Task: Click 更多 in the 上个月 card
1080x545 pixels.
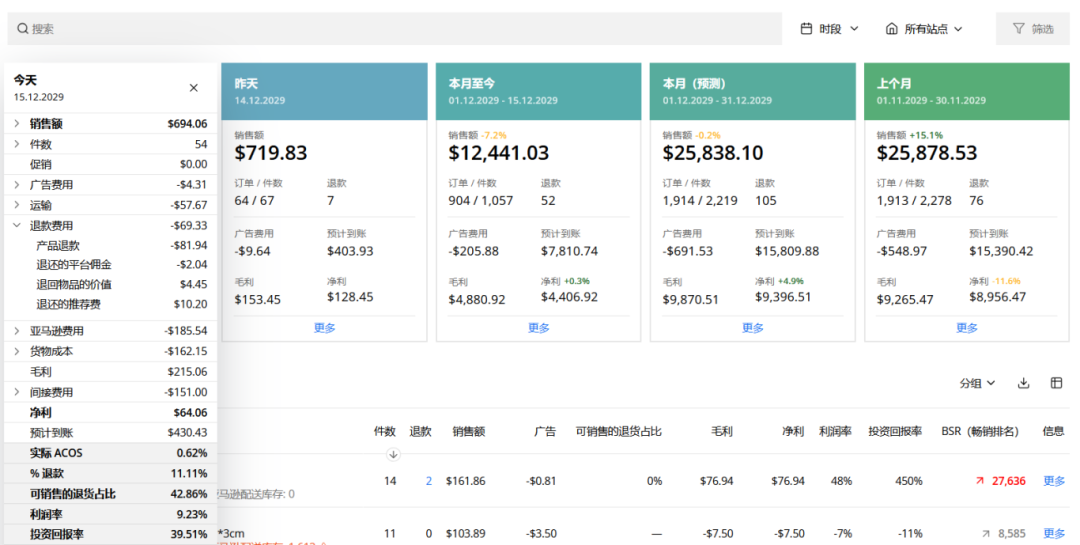Action: [x=967, y=328]
